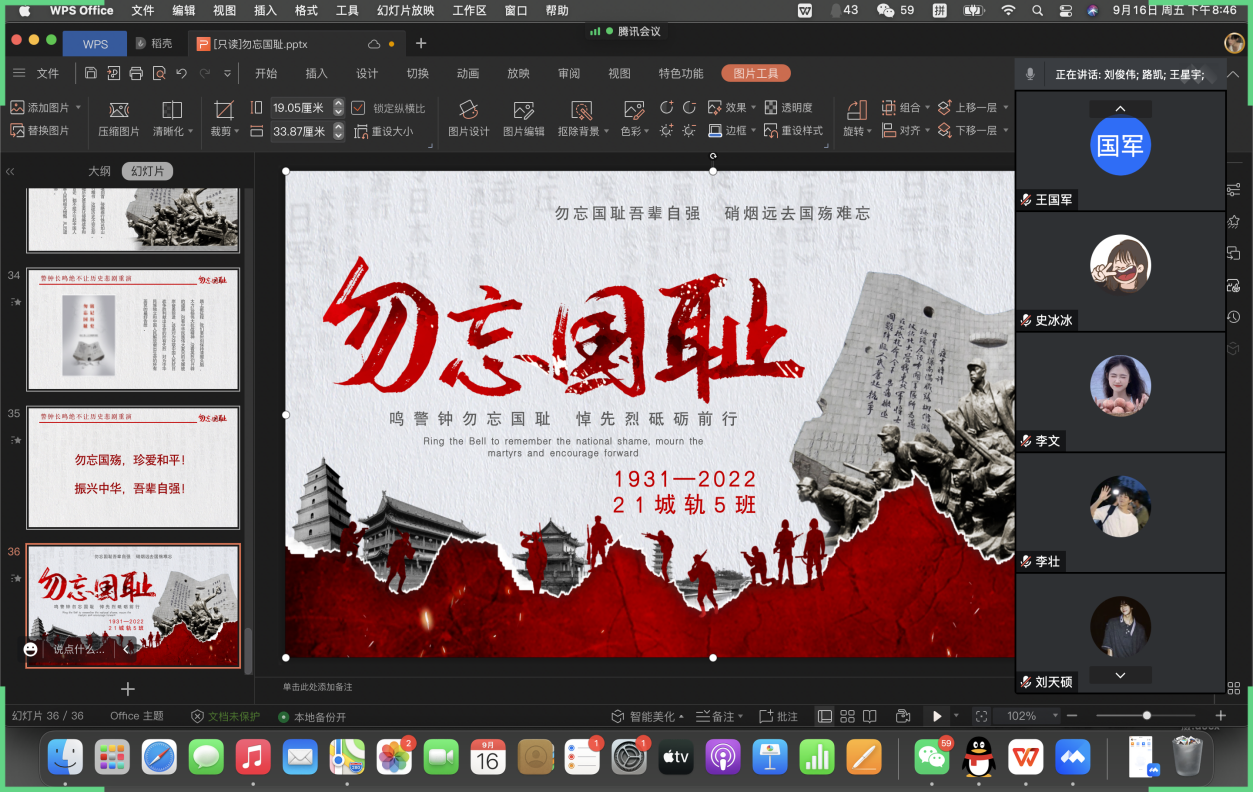This screenshot has height=792, width=1253.
Task: Click the save icon in quick toolbar
Action: (91, 73)
